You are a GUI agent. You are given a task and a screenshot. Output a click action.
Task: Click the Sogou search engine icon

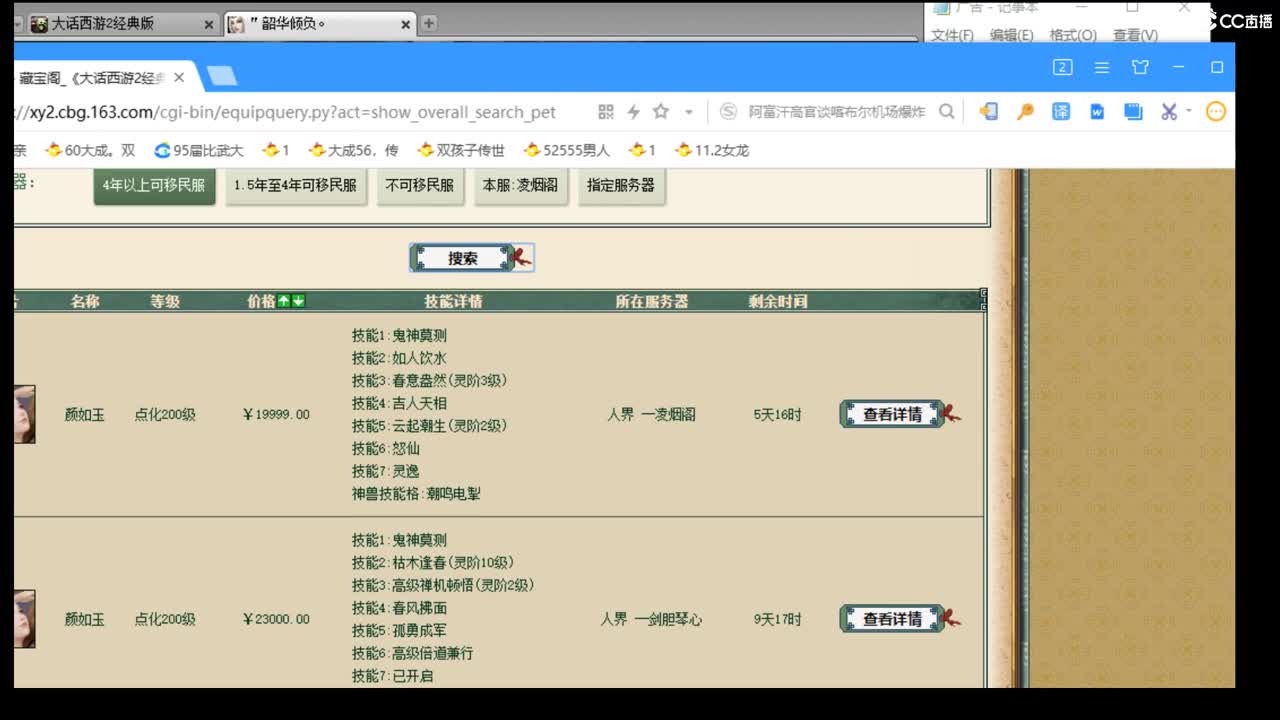729,112
